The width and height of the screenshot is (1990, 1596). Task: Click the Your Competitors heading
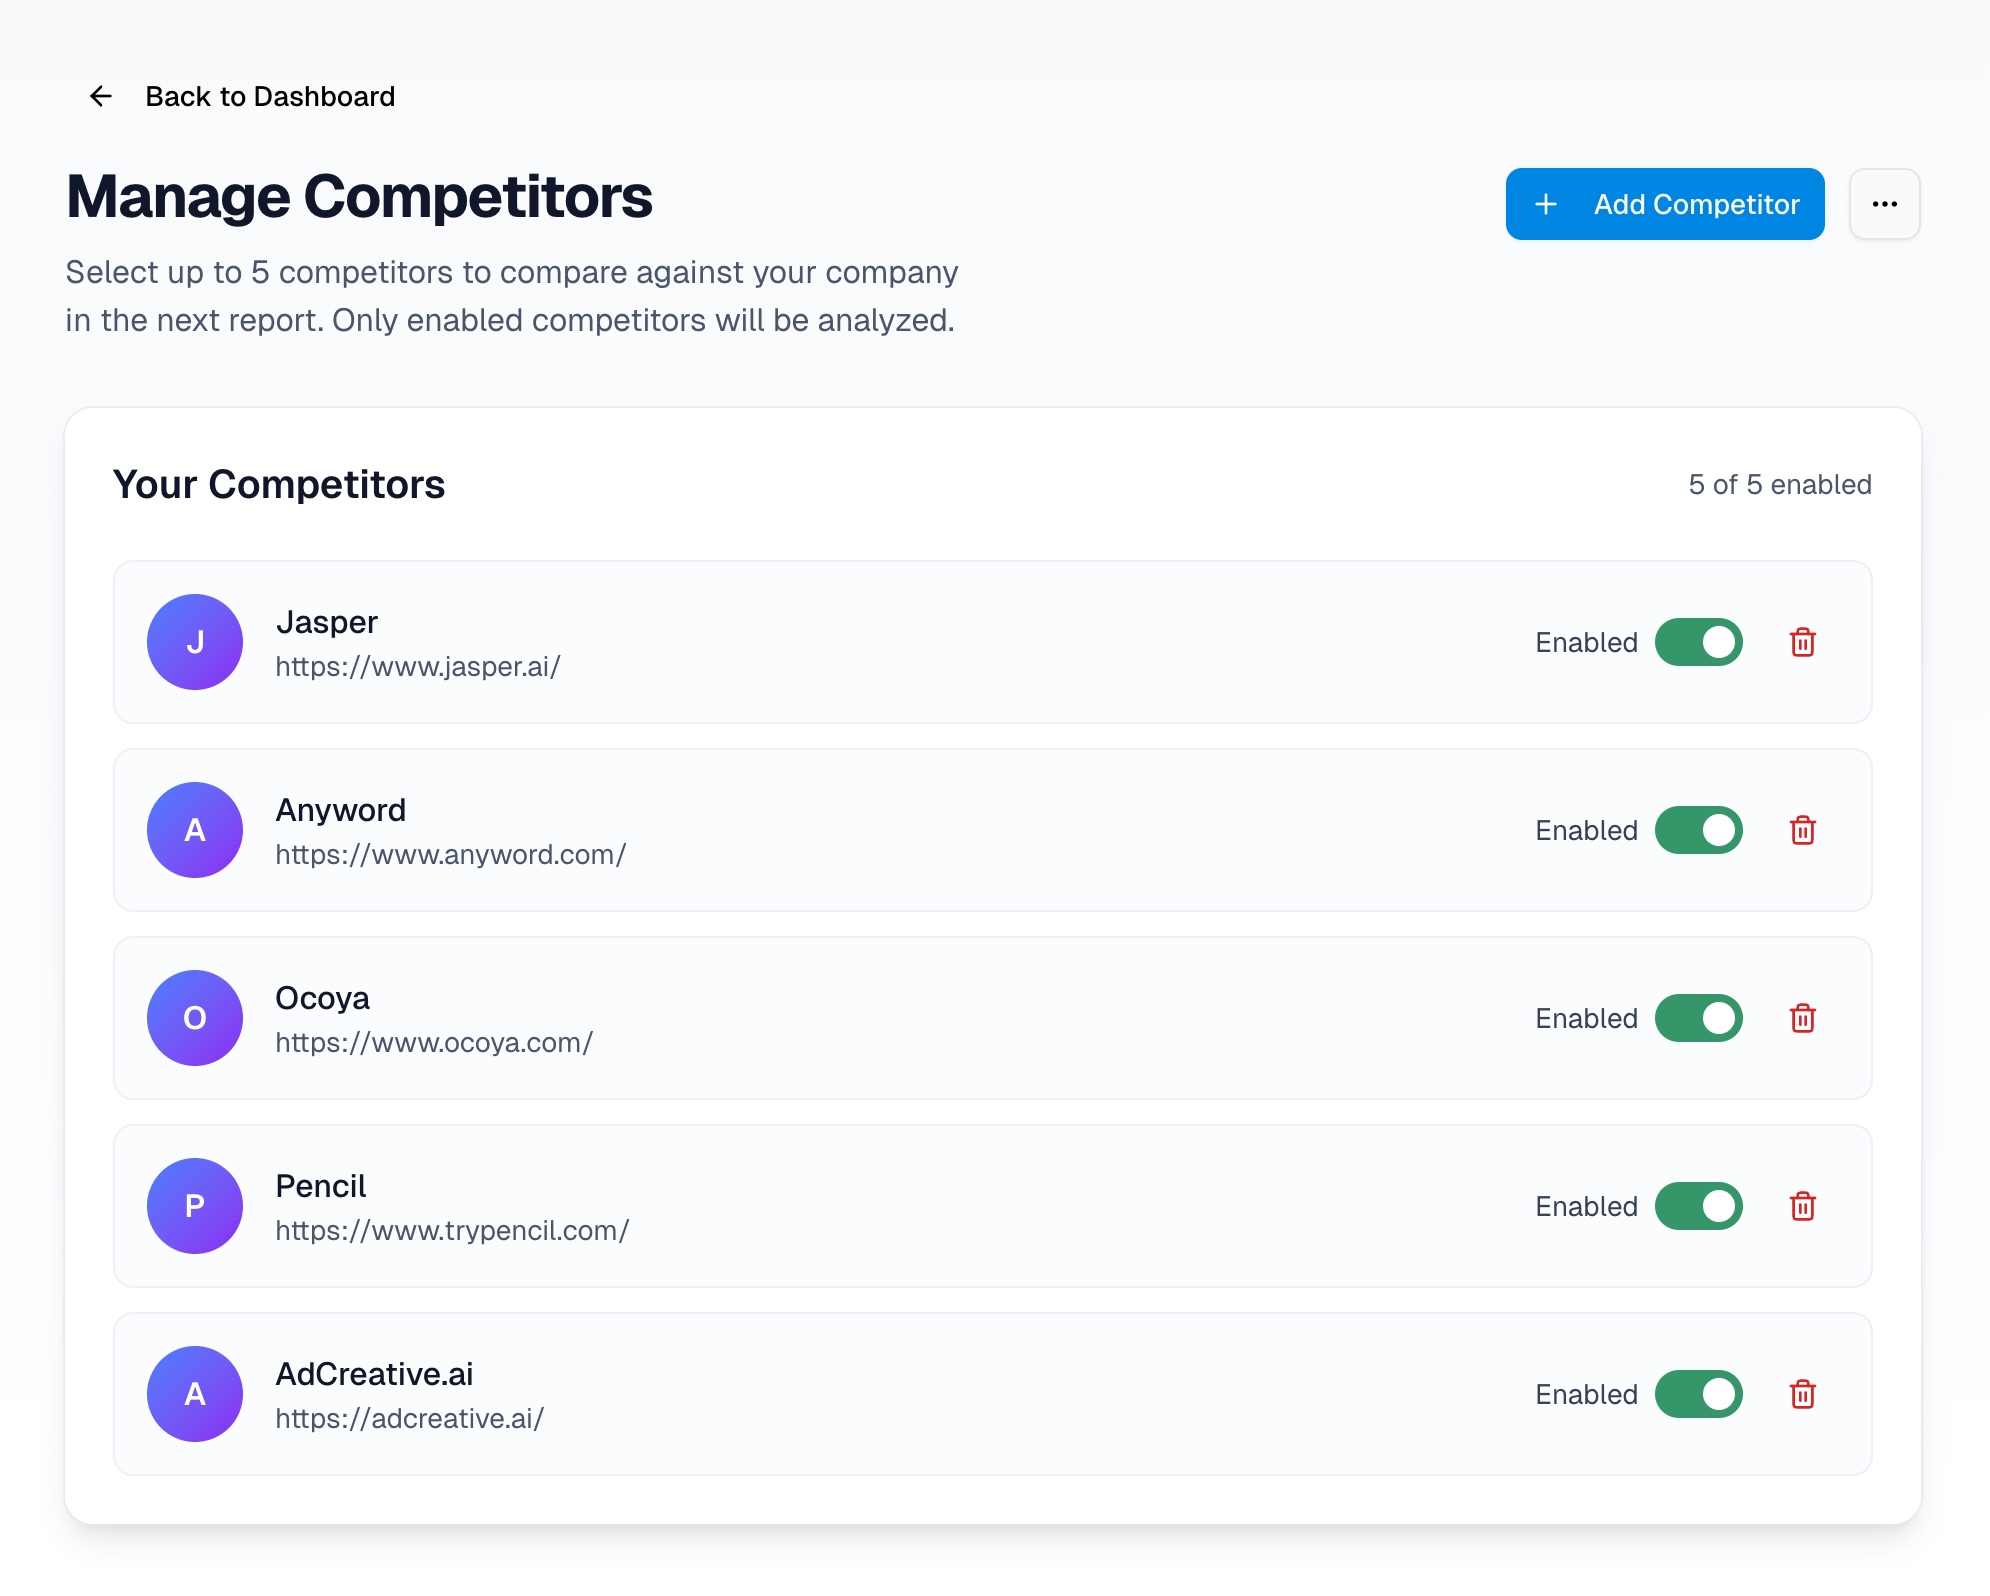(x=280, y=484)
